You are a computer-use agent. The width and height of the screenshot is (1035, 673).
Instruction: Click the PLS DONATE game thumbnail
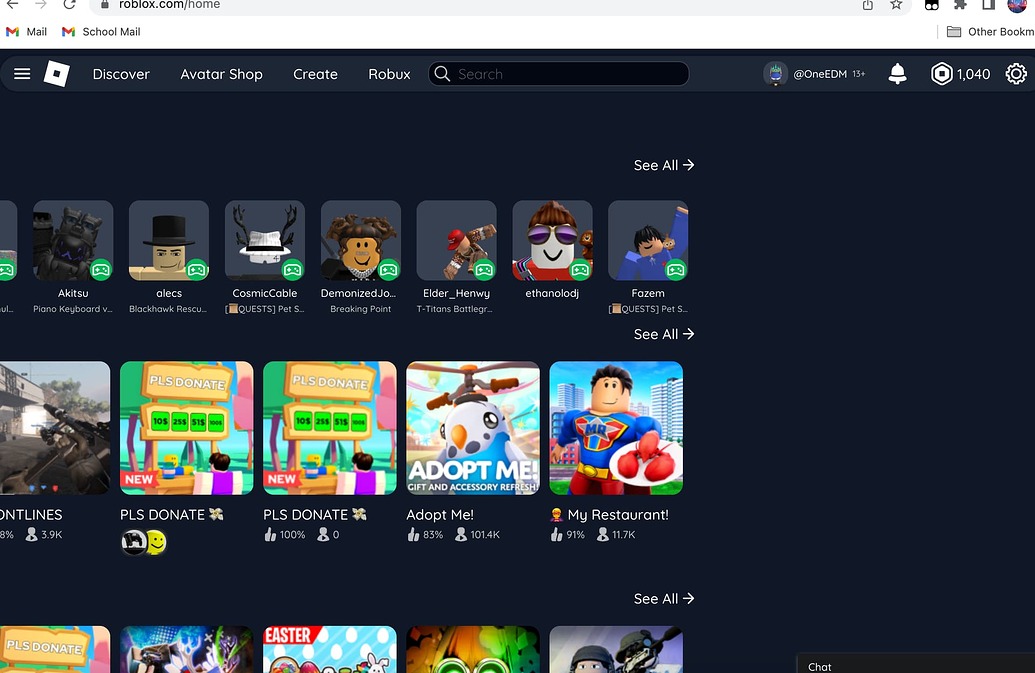tap(186, 428)
